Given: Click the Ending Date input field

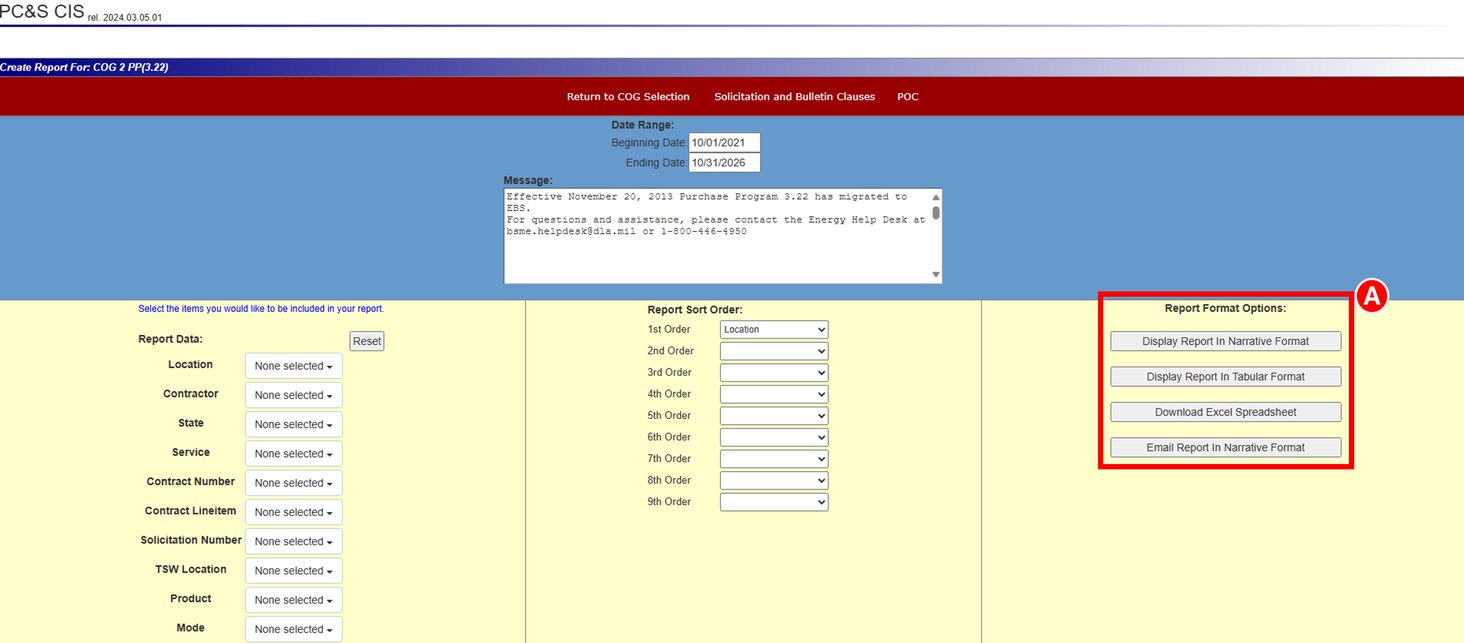Looking at the screenshot, I should point(724,163).
